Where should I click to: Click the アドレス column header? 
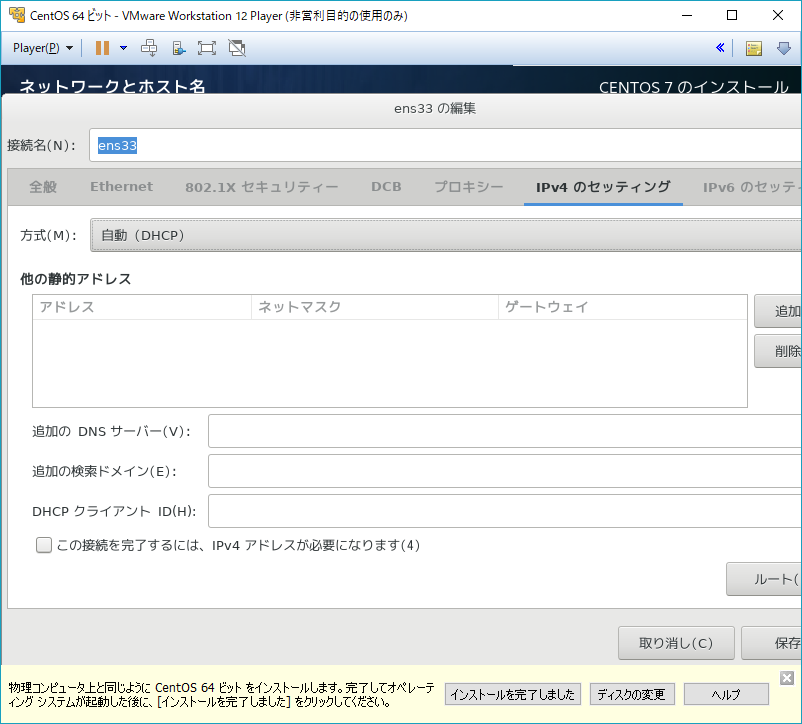pos(142,307)
